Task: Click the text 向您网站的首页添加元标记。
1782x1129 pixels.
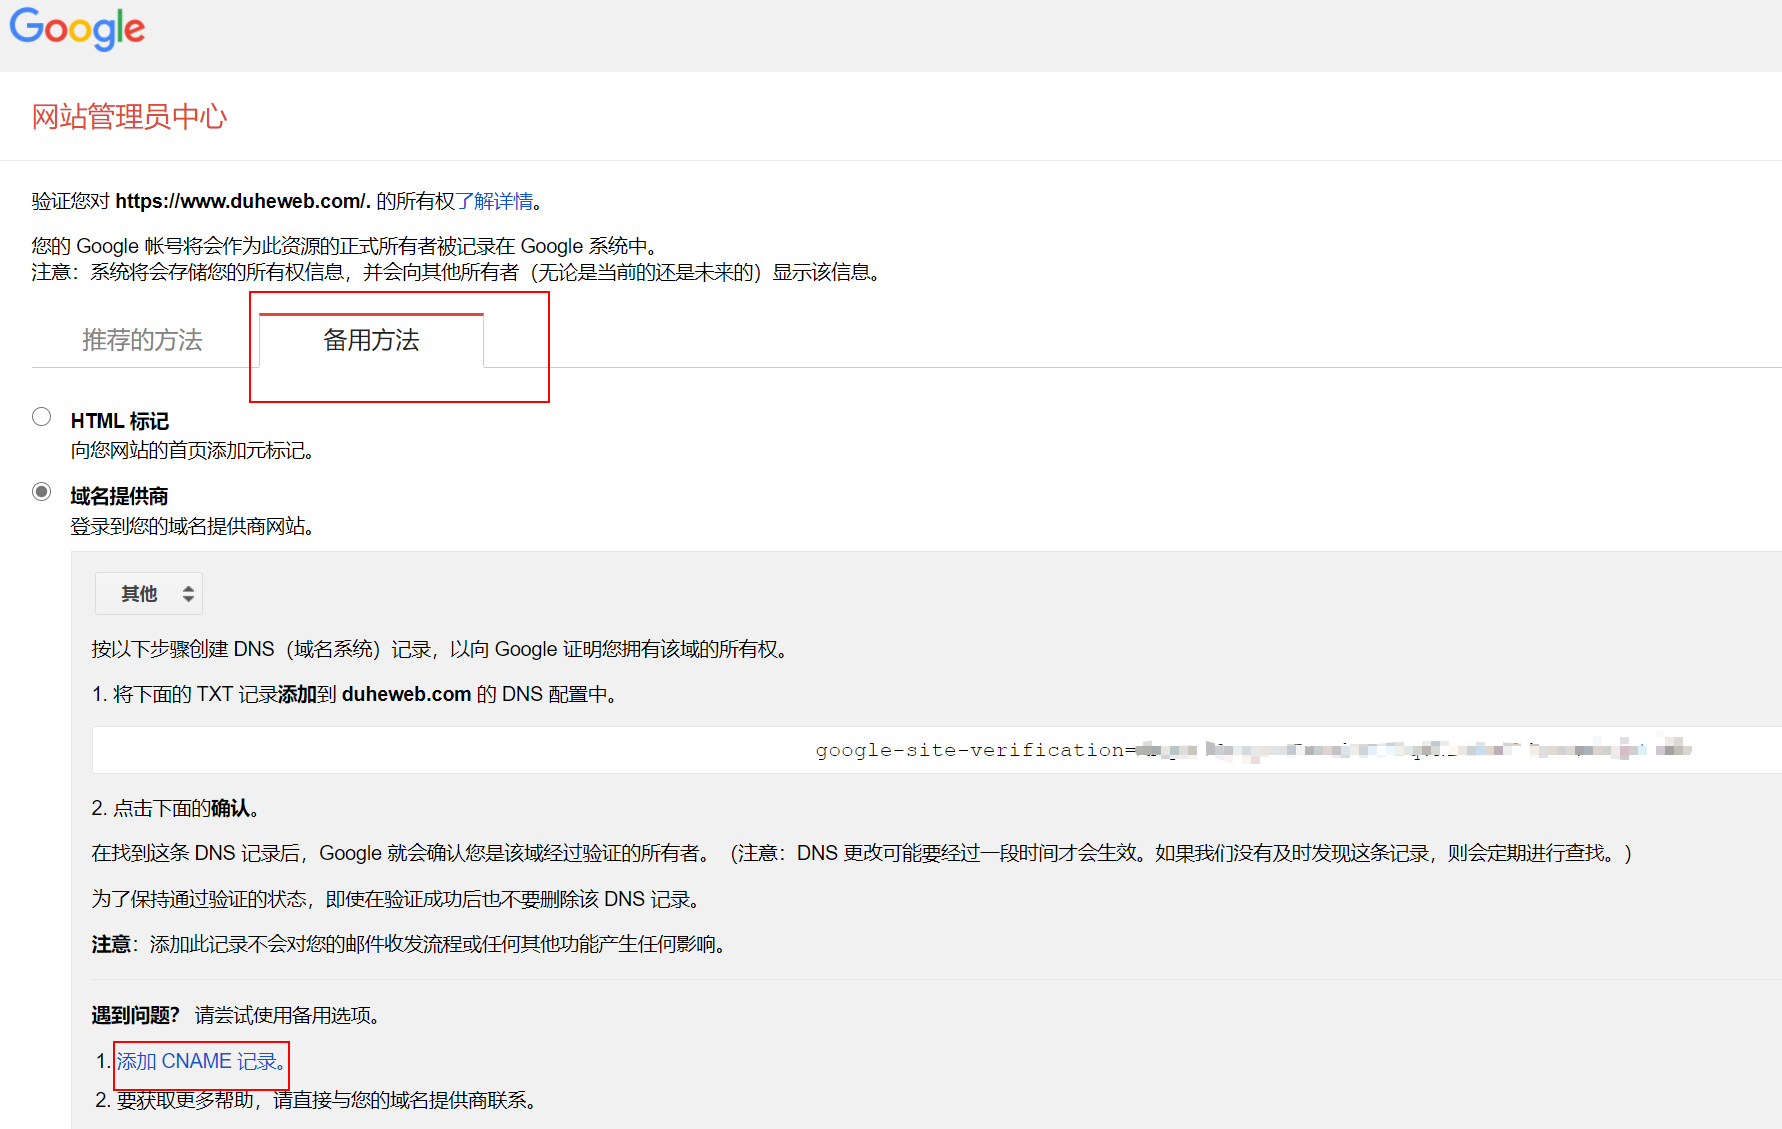Action: pyautogui.click(x=194, y=451)
